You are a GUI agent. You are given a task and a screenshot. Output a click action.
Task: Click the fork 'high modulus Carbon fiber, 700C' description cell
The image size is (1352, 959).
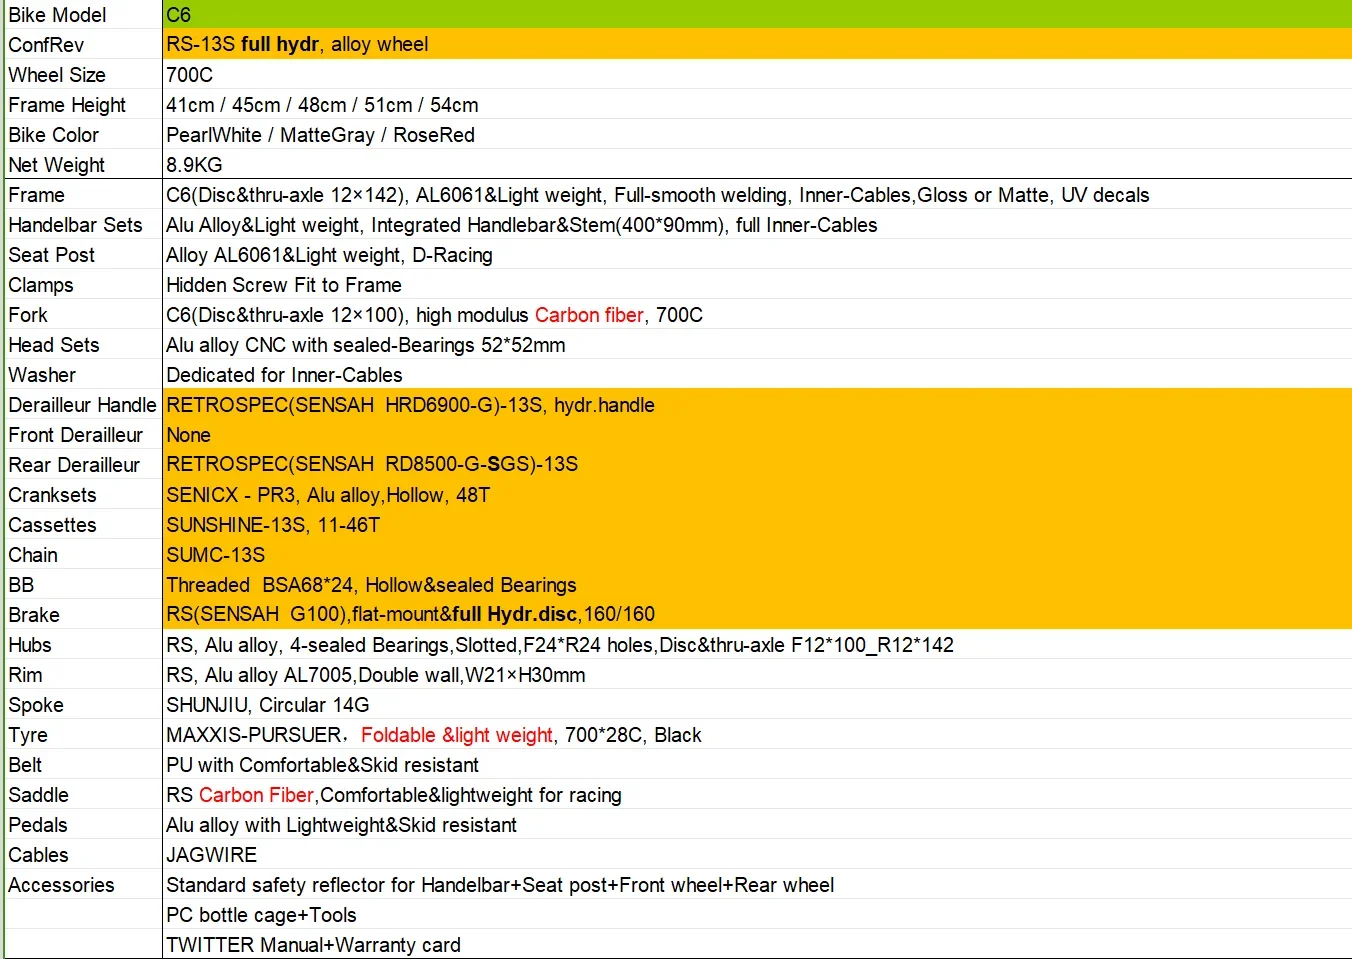757,314
